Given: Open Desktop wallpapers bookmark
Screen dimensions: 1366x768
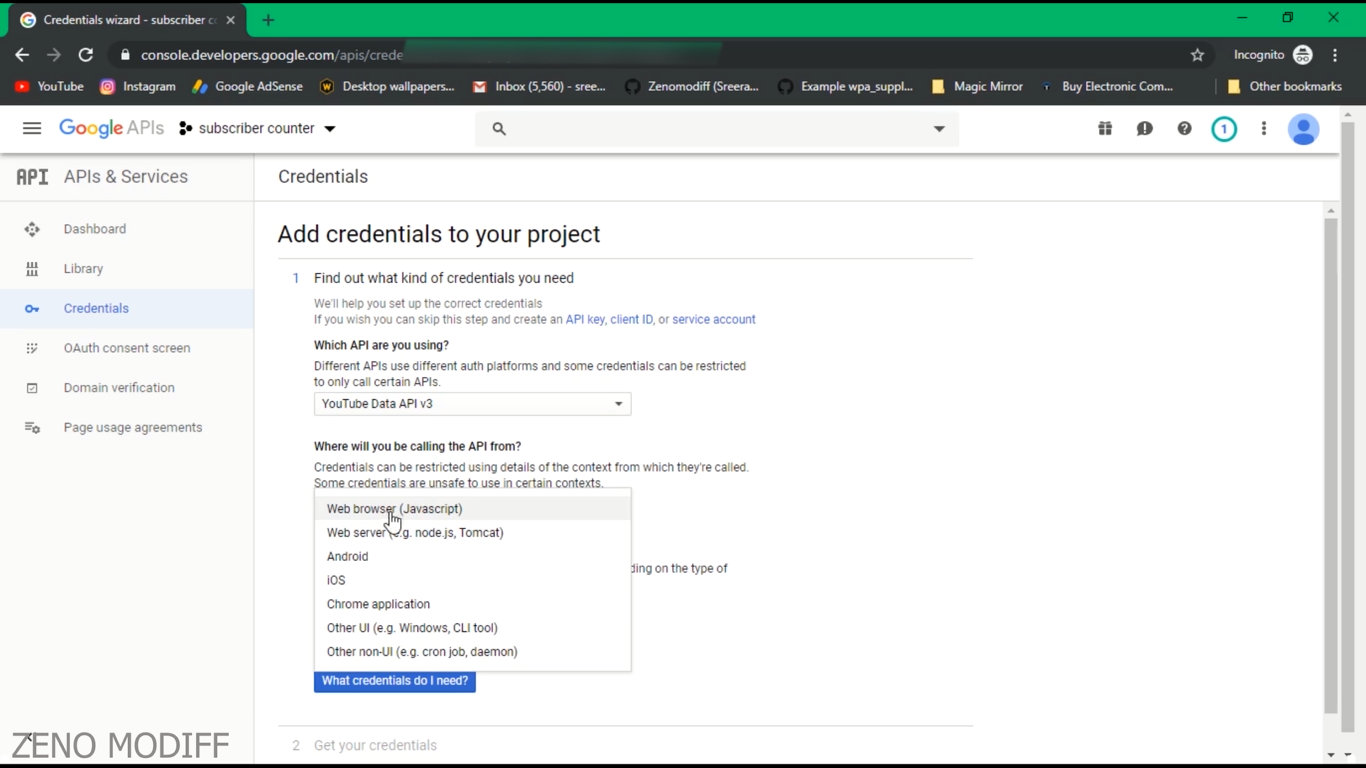Looking at the screenshot, I should coord(386,87).
